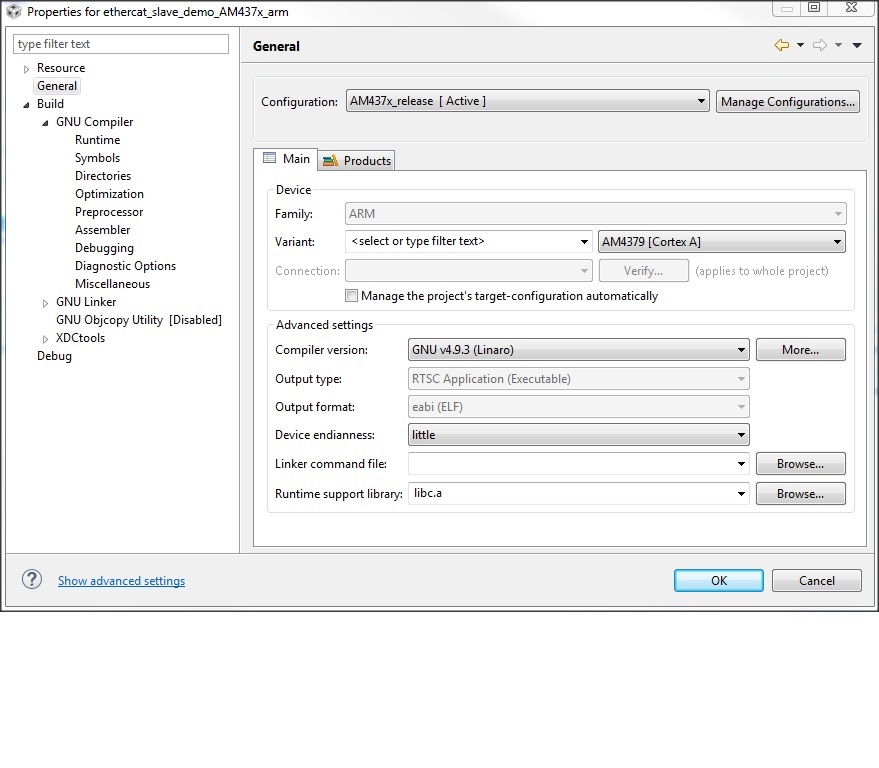Select Optimization tree item
This screenshot has height=768, width=879.
[109, 193]
